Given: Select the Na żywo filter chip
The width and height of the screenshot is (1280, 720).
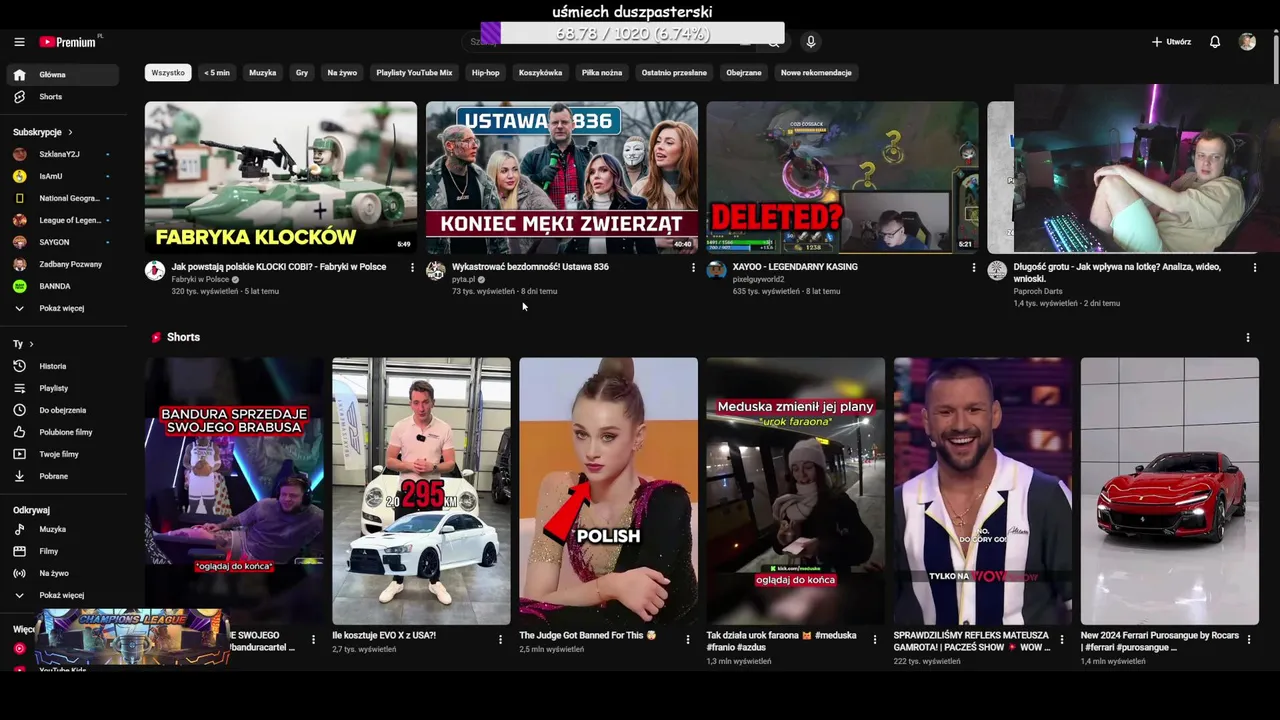Looking at the screenshot, I should [342, 73].
